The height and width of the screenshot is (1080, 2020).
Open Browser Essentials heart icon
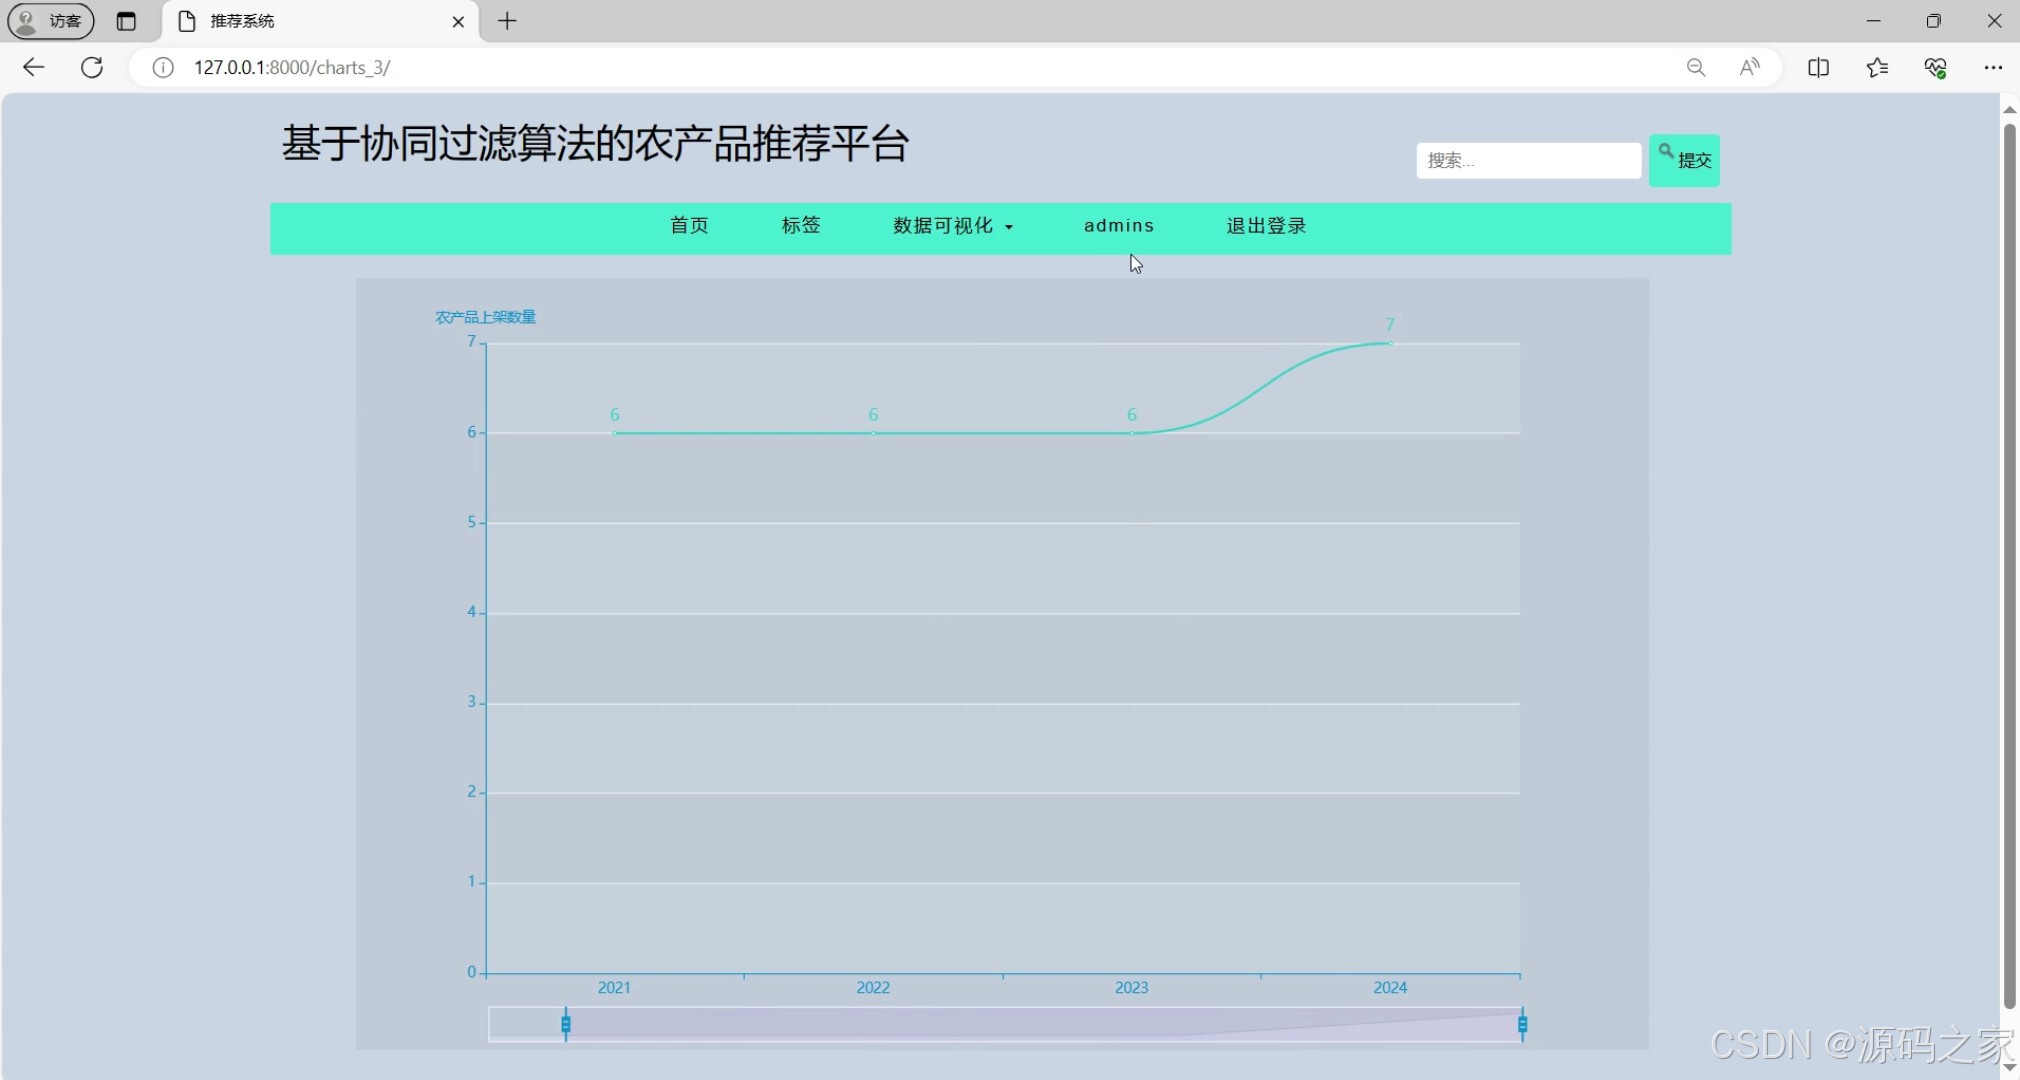pos(1935,67)
